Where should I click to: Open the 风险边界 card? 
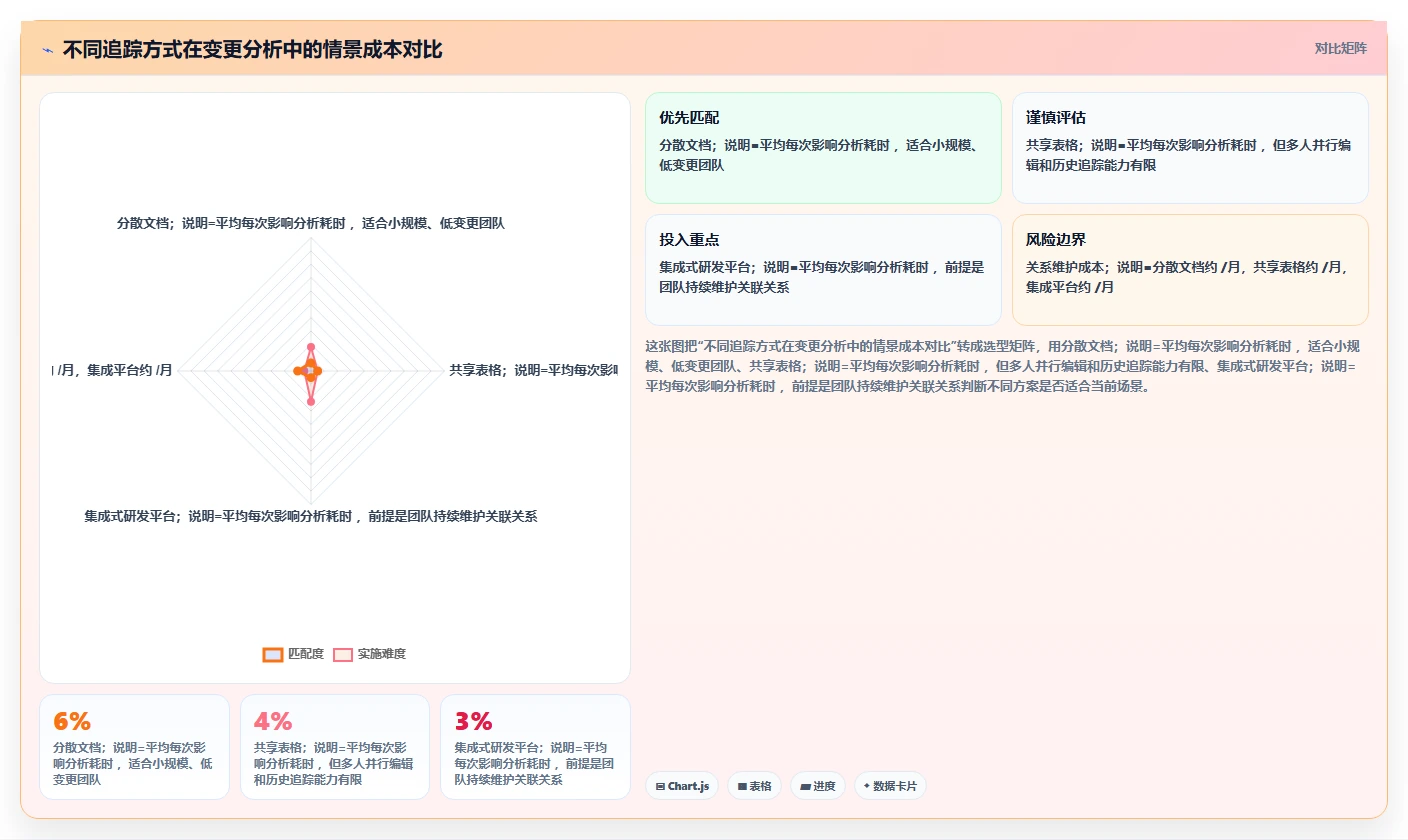(x=1190, y=270)
